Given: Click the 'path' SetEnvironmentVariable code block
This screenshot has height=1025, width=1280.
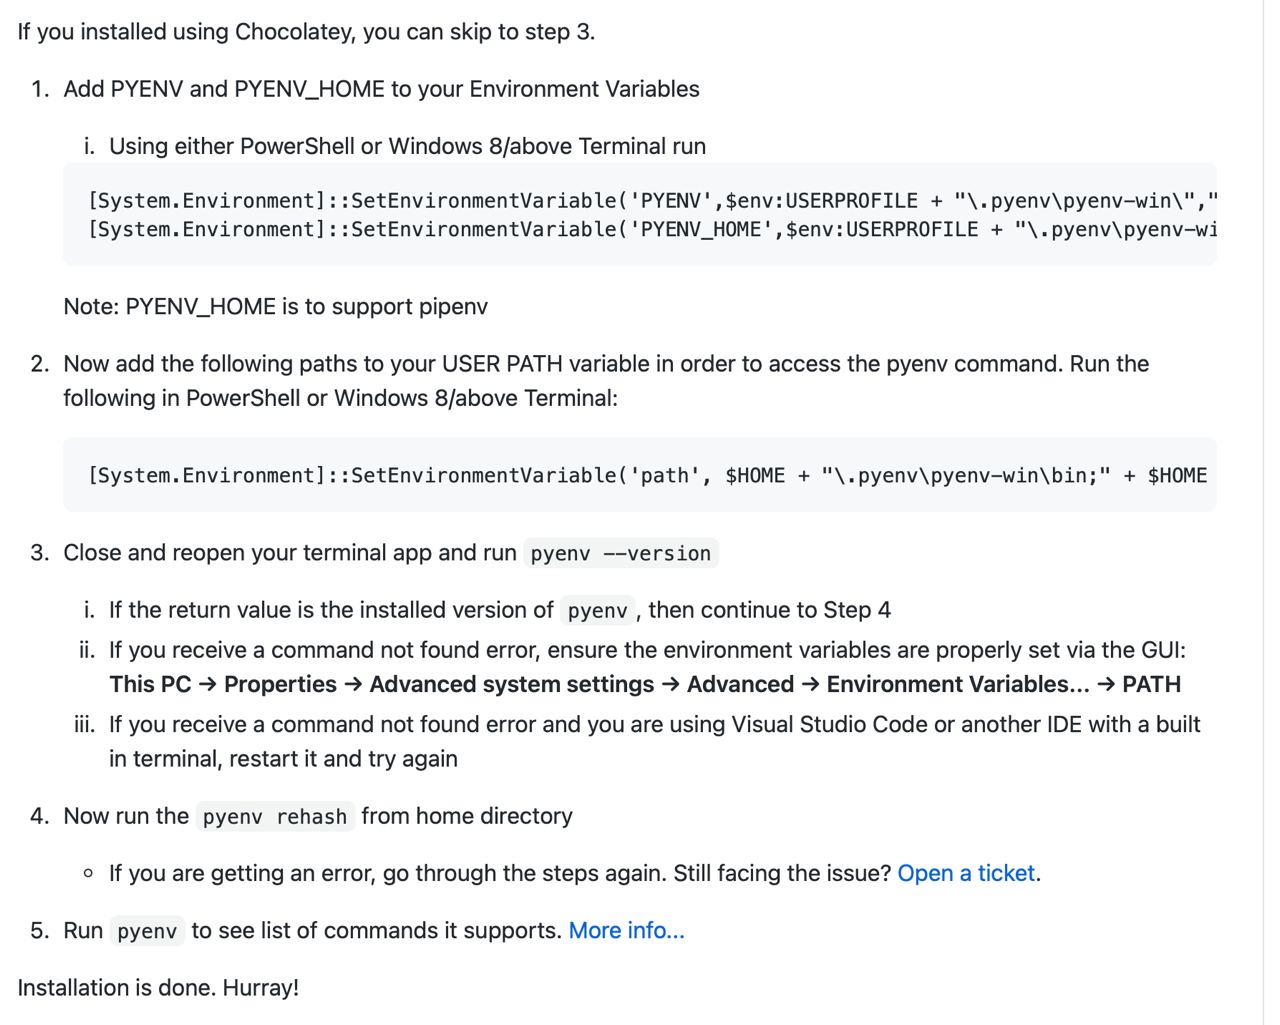Looking at the screenshot, I should pyautogui.click(x=646, y=475).
